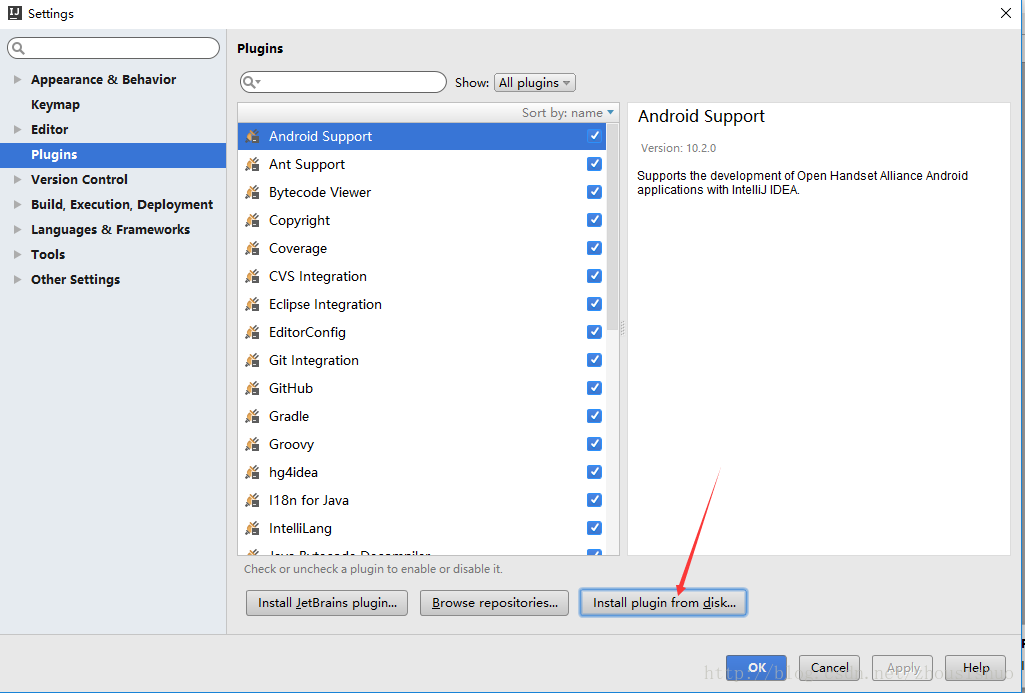Screen dimensions: 1025x693
Task: Select Plugins in settings tree
Action: coord(54,154)
